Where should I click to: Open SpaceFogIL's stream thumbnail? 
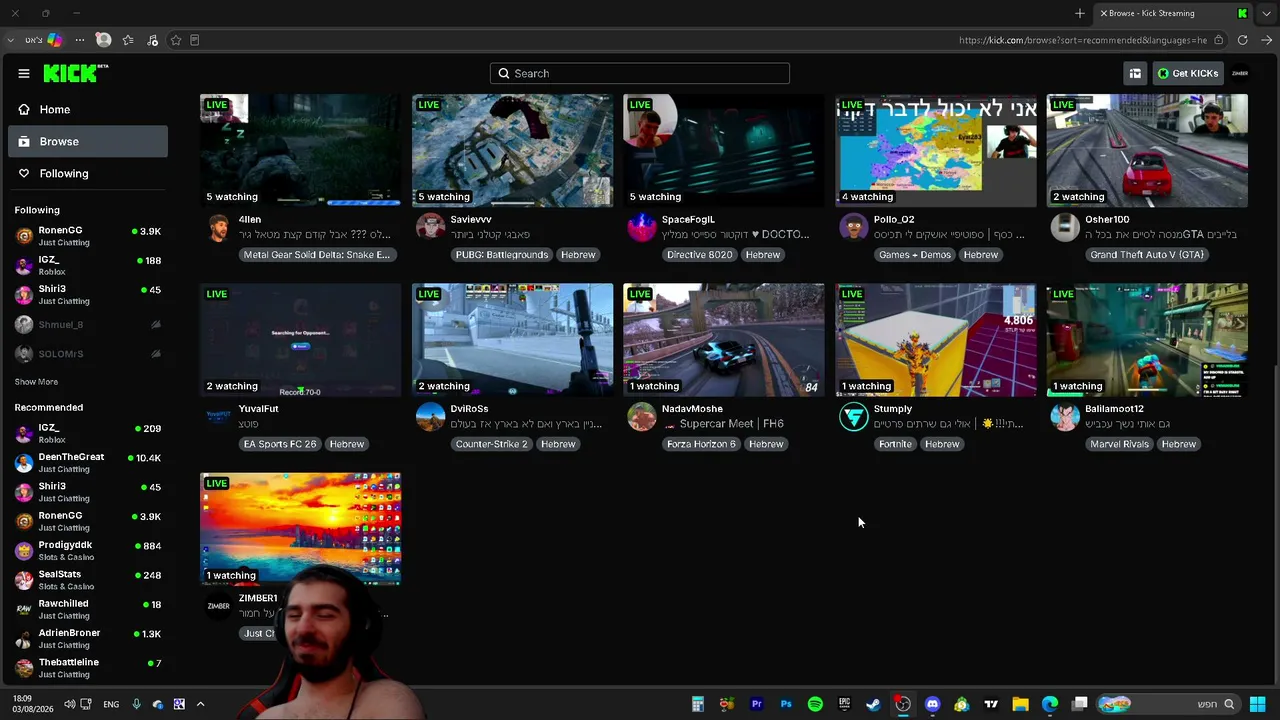[x=724, y=150]
